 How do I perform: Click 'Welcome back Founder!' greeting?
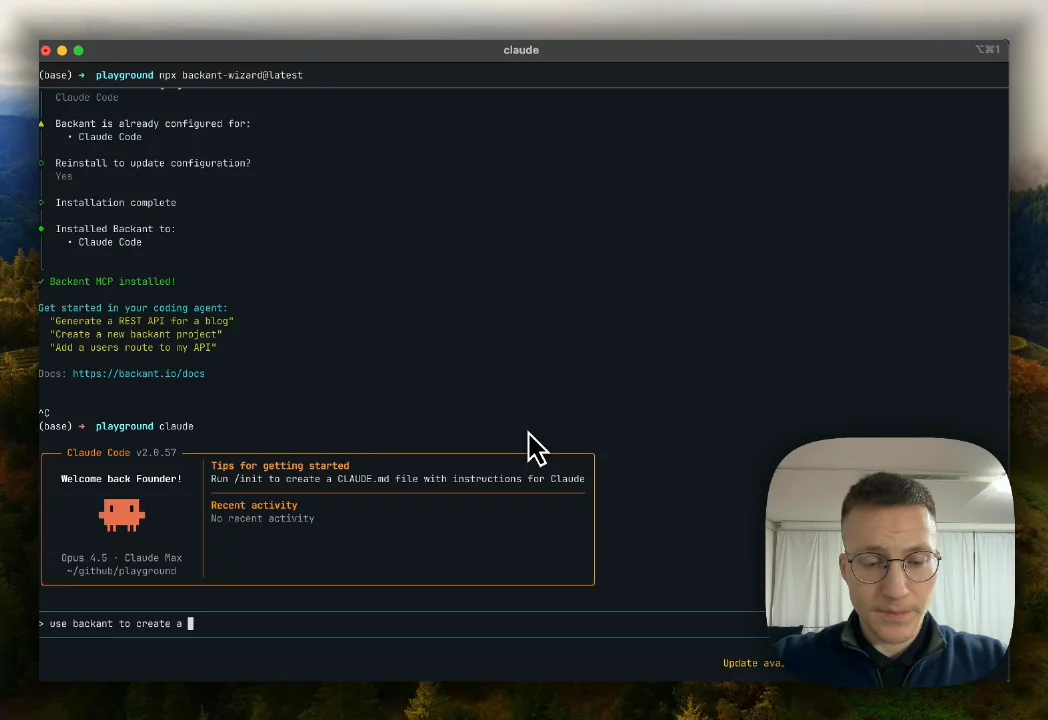click(121, 479)
